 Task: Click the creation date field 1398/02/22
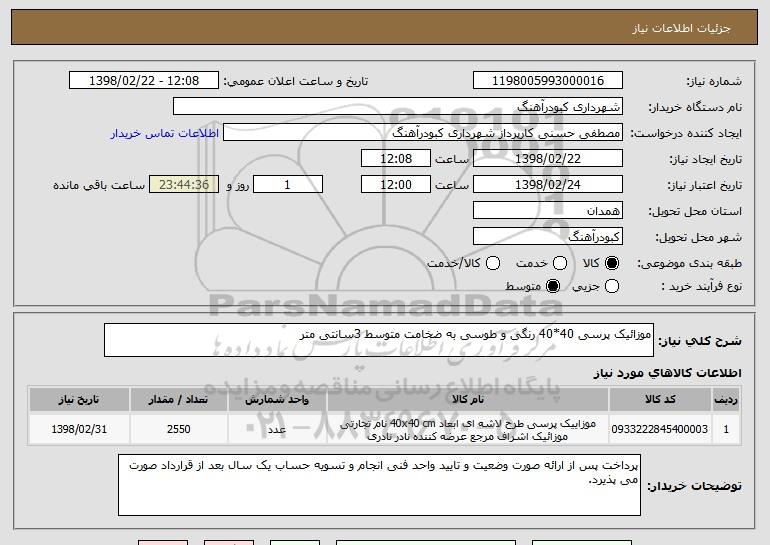(x=548, y=159)
